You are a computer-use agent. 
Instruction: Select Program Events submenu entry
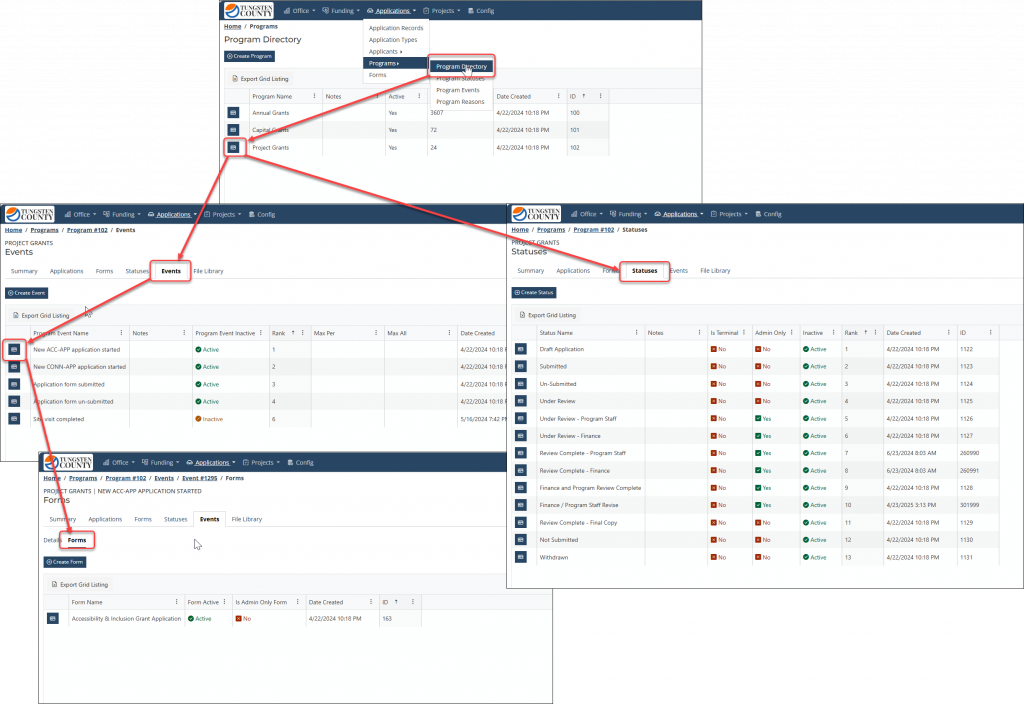458,90
